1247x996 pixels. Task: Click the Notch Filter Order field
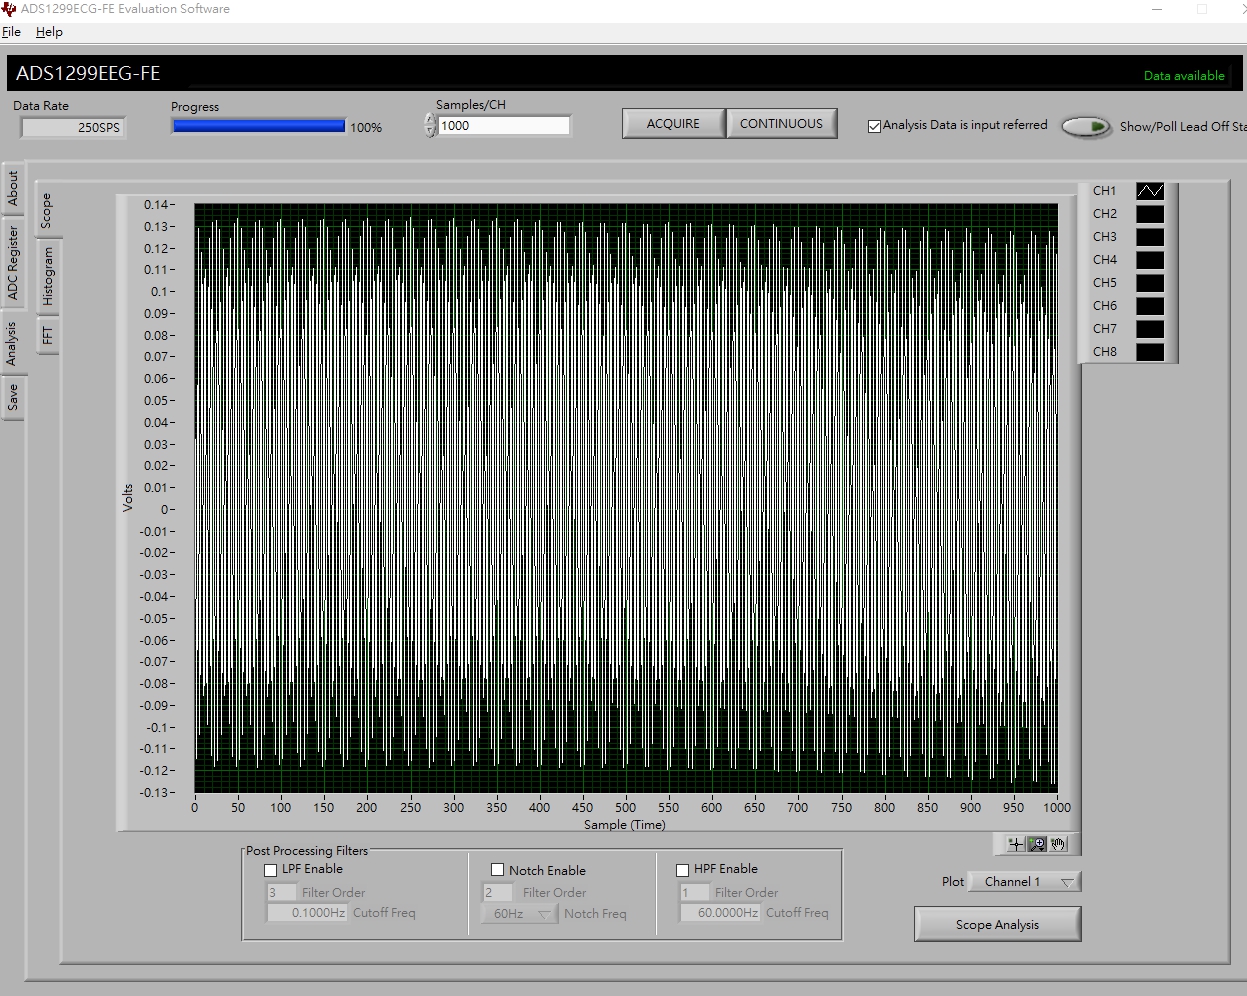(x=497, y=893)
